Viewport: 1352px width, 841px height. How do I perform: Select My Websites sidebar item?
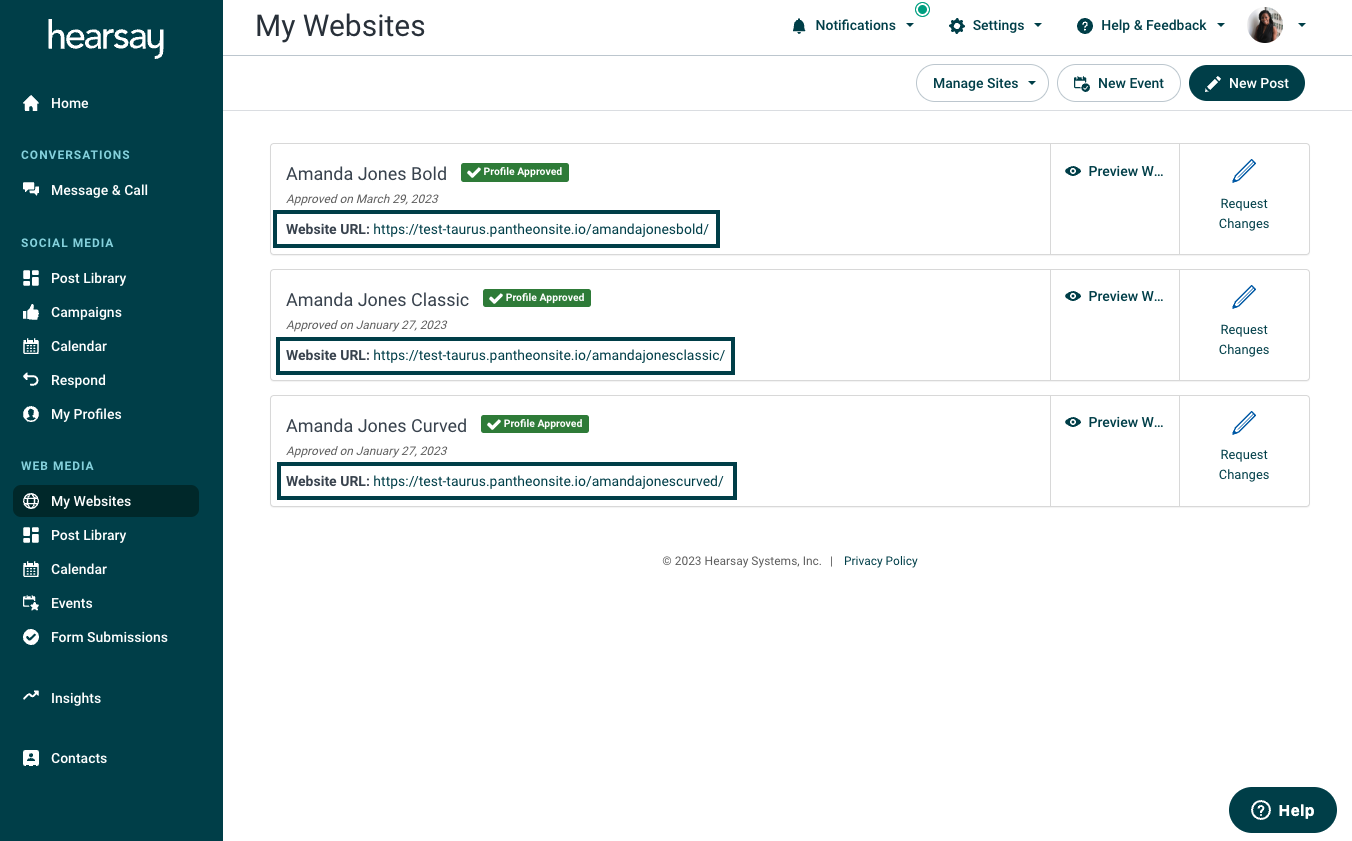pos(106,501)
